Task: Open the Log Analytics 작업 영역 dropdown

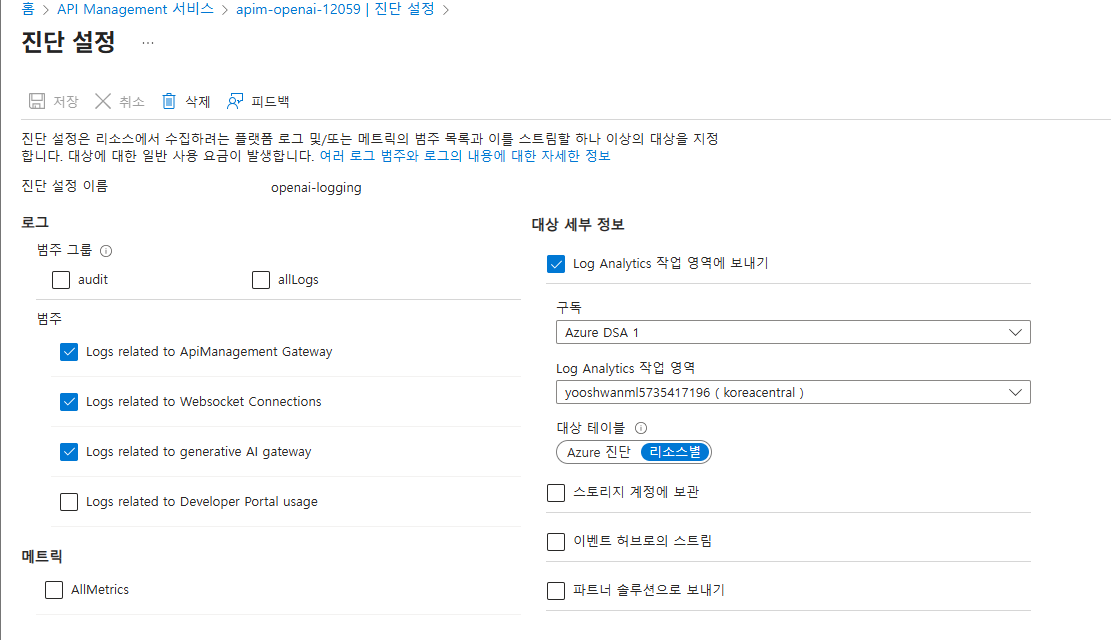Action: click(793, 392)
